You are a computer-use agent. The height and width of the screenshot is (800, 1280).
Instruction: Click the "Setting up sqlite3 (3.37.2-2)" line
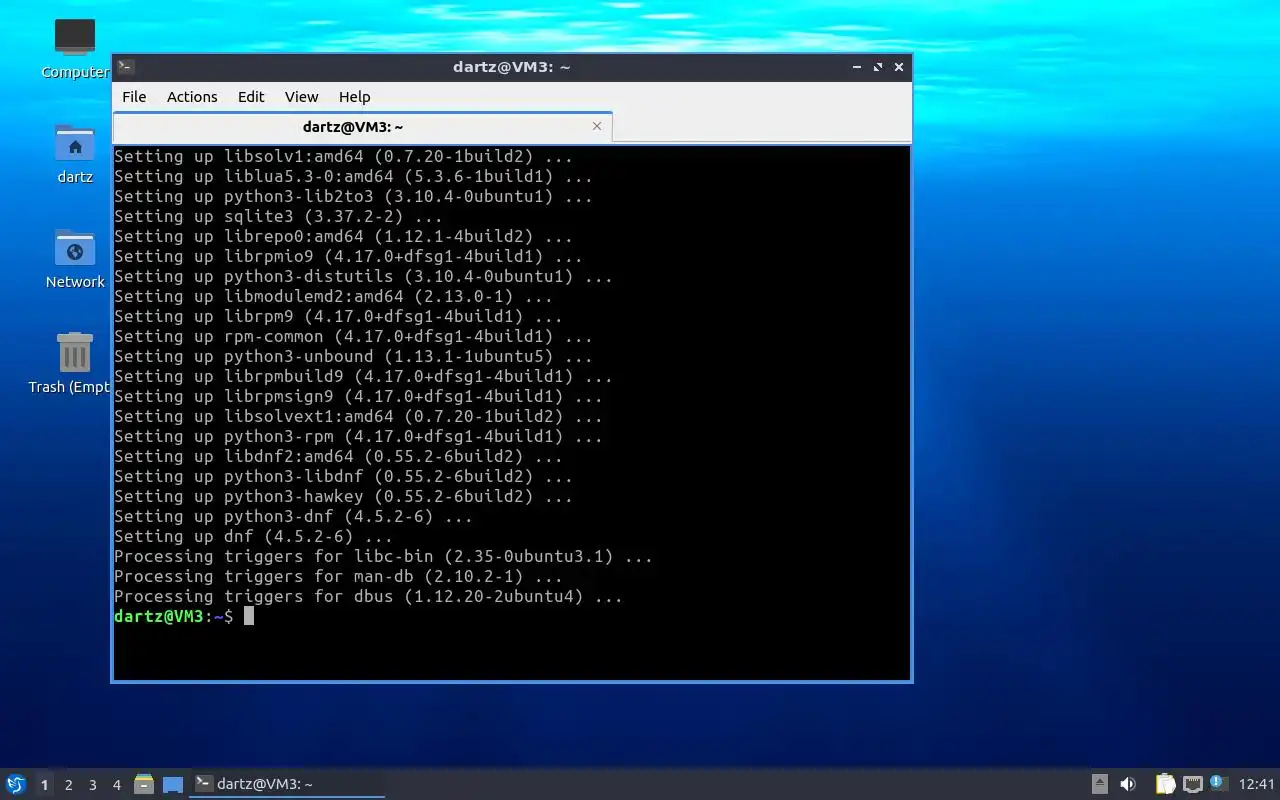tap(278, 216)
